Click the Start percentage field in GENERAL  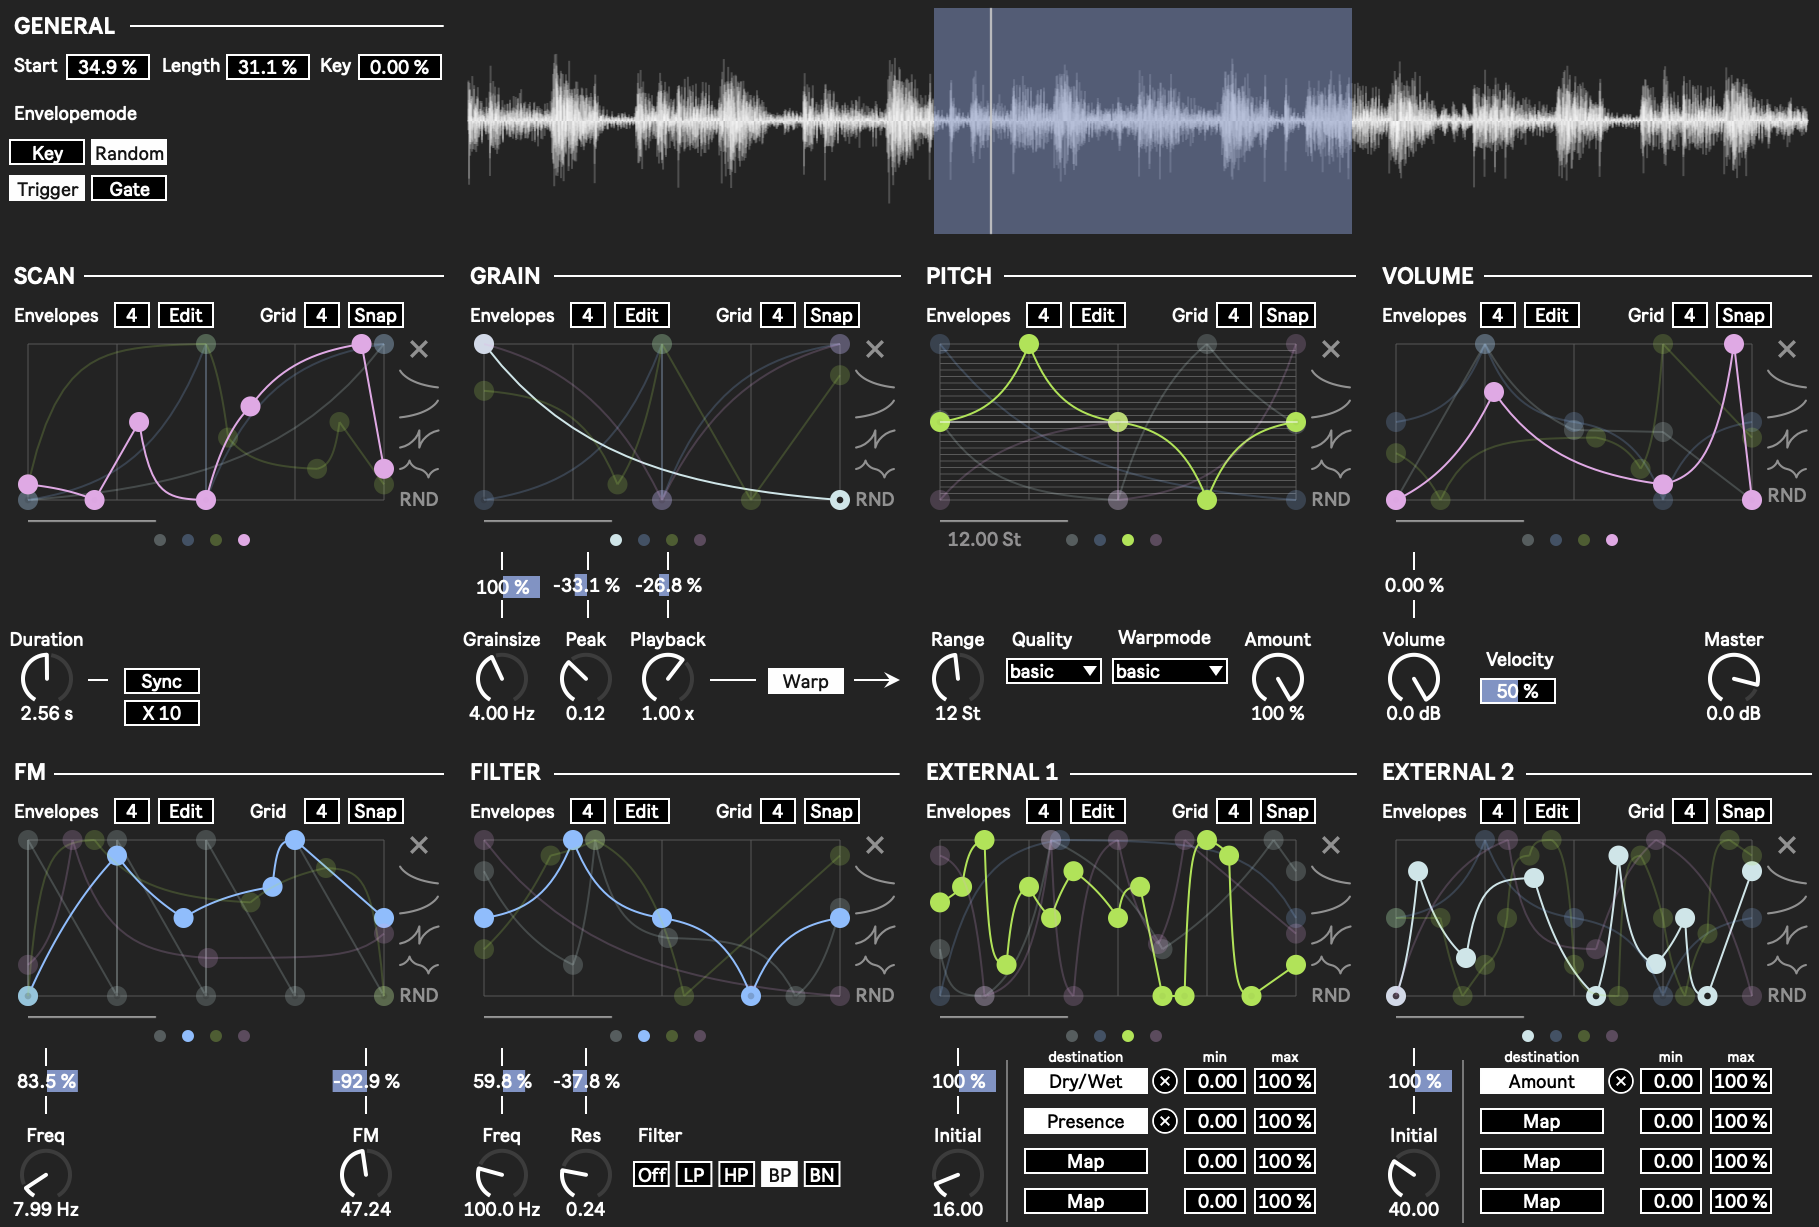click(108, 67)
